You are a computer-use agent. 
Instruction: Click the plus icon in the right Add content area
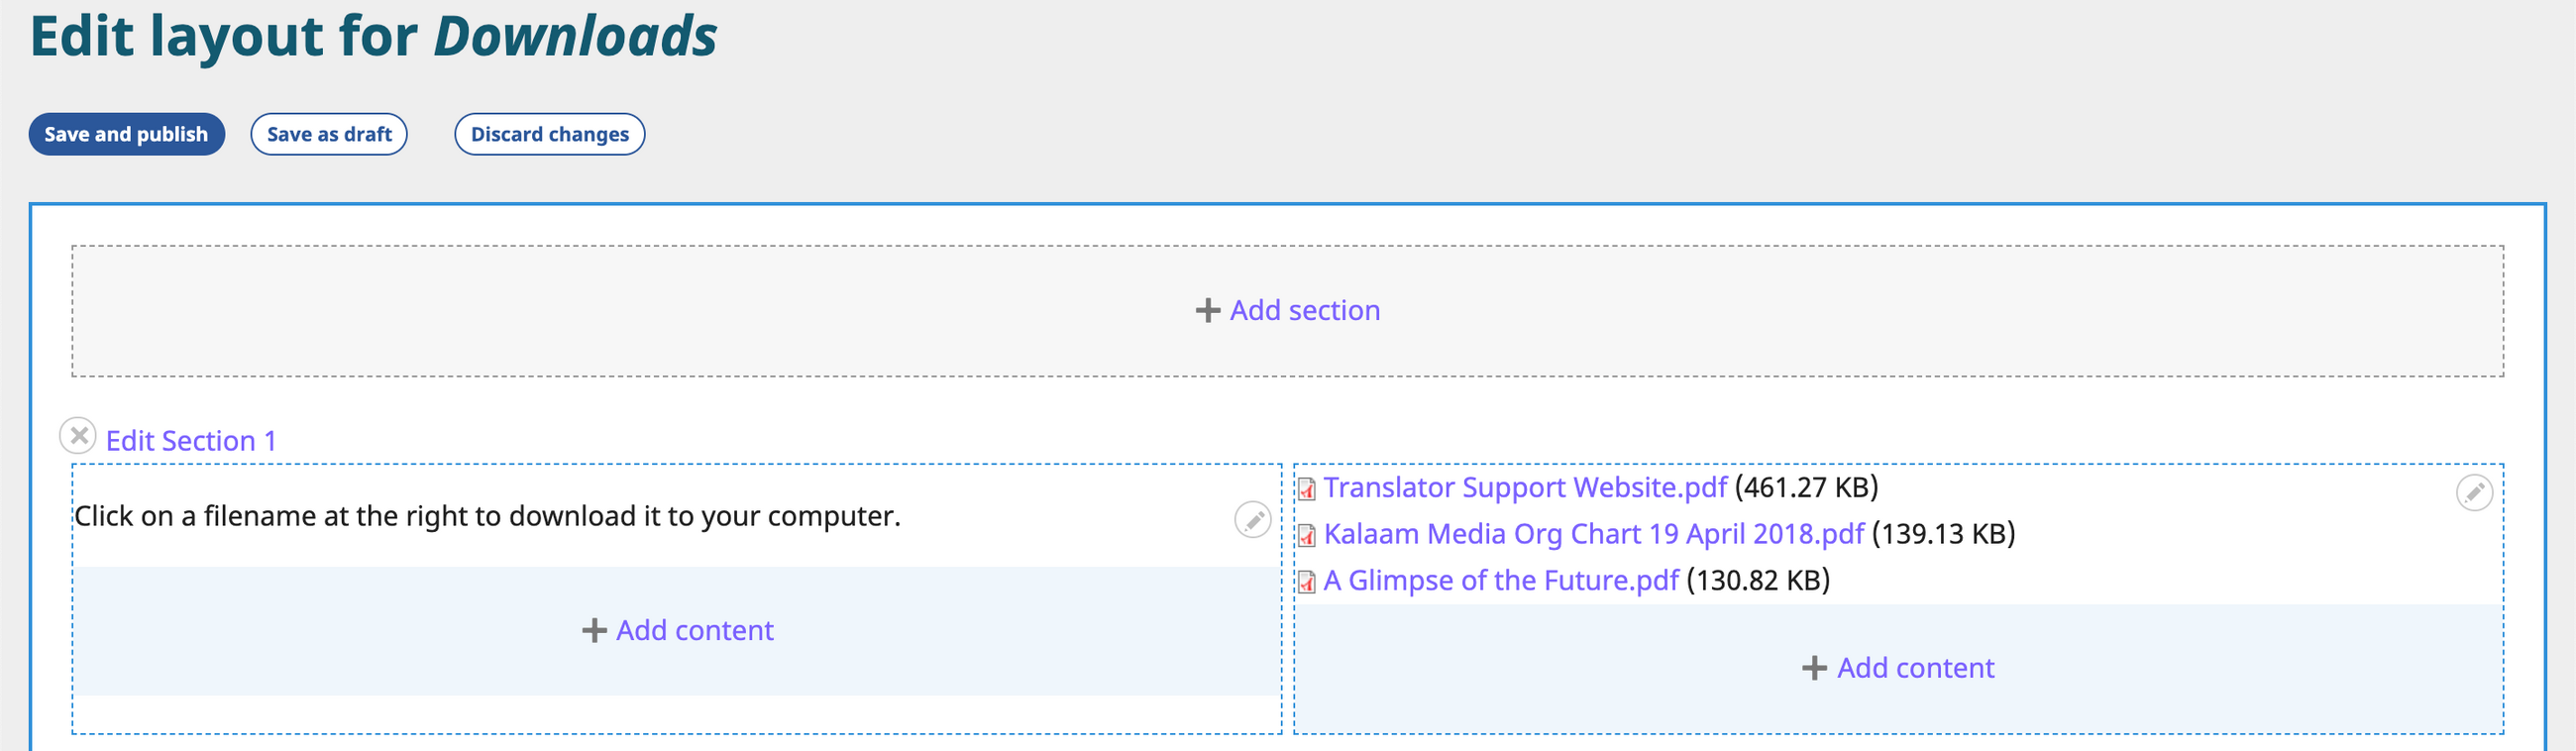[1814, 668]
